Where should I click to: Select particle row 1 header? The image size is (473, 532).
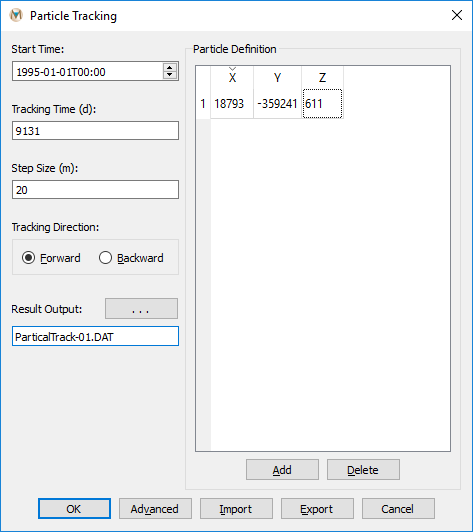click(x=203, y=103)
